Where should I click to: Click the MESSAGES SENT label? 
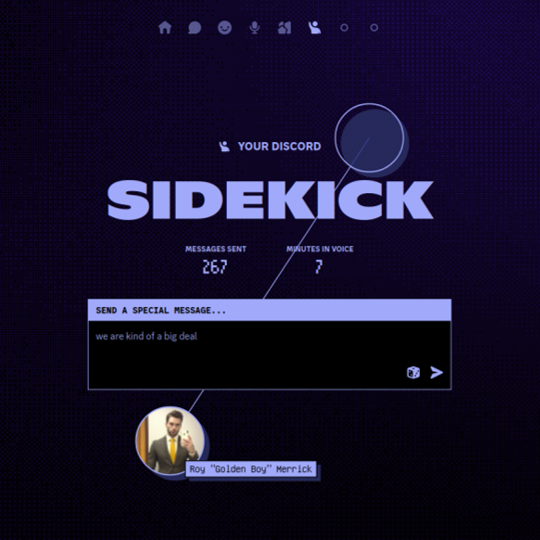pos(216,249)
